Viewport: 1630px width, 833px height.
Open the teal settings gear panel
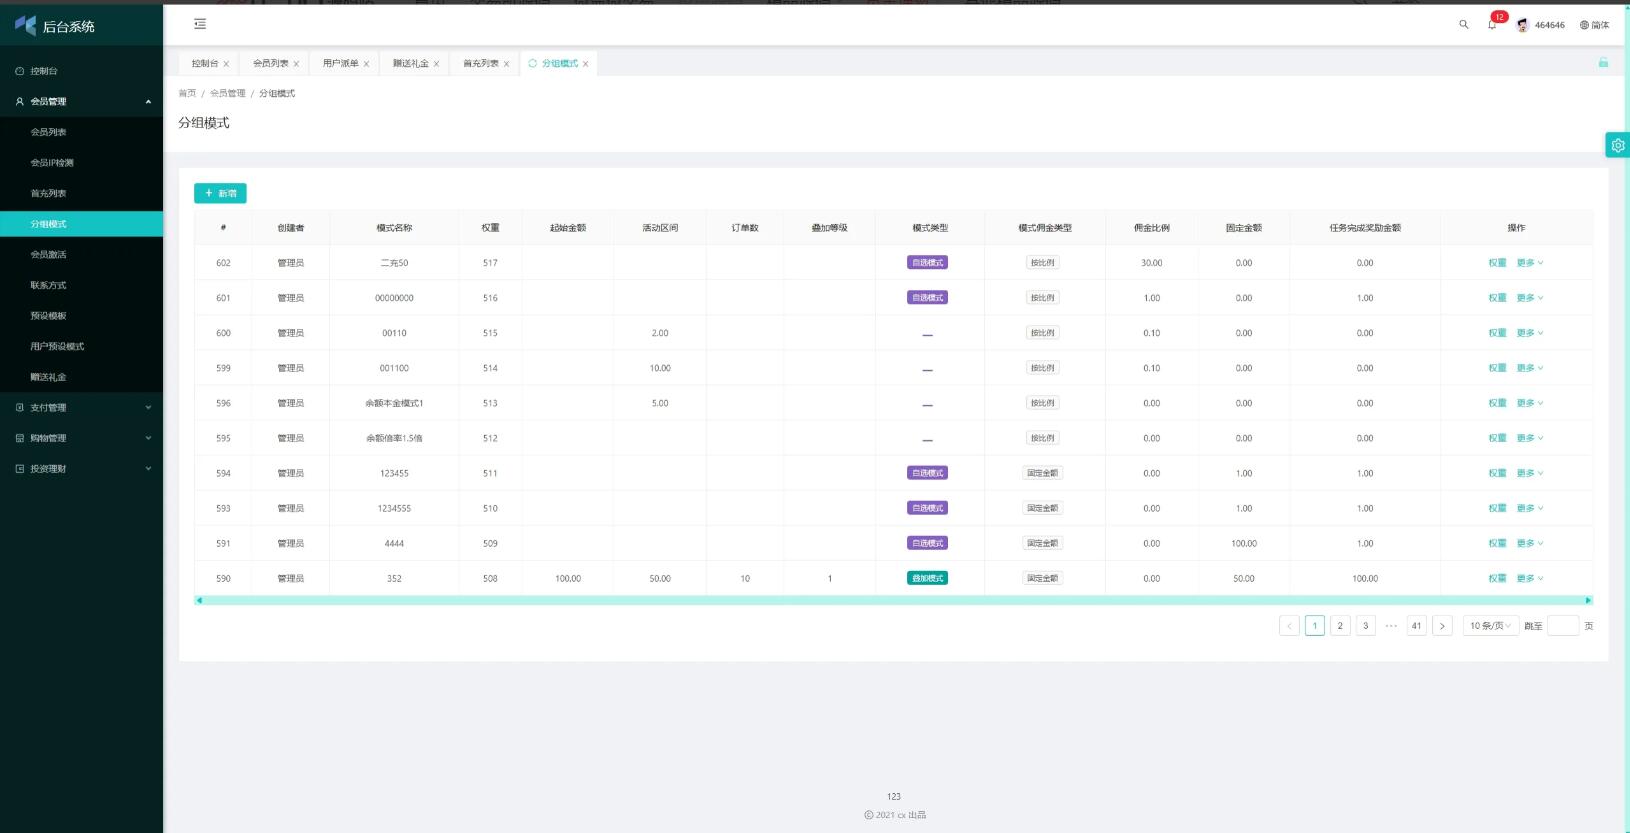pos(1617,145)
